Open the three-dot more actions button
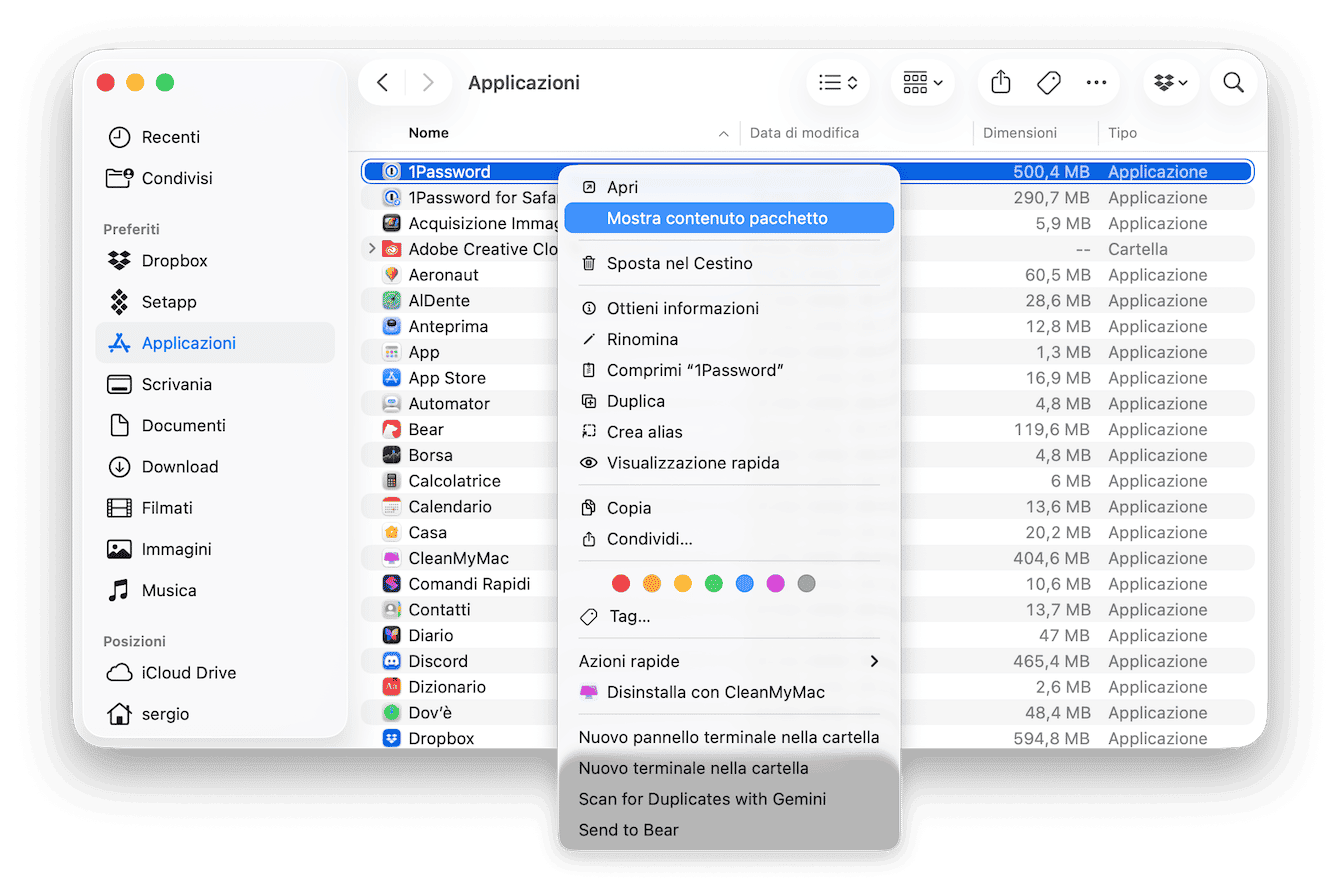The width and height of the screenshot is (1340, 886). click(1096, 83)
